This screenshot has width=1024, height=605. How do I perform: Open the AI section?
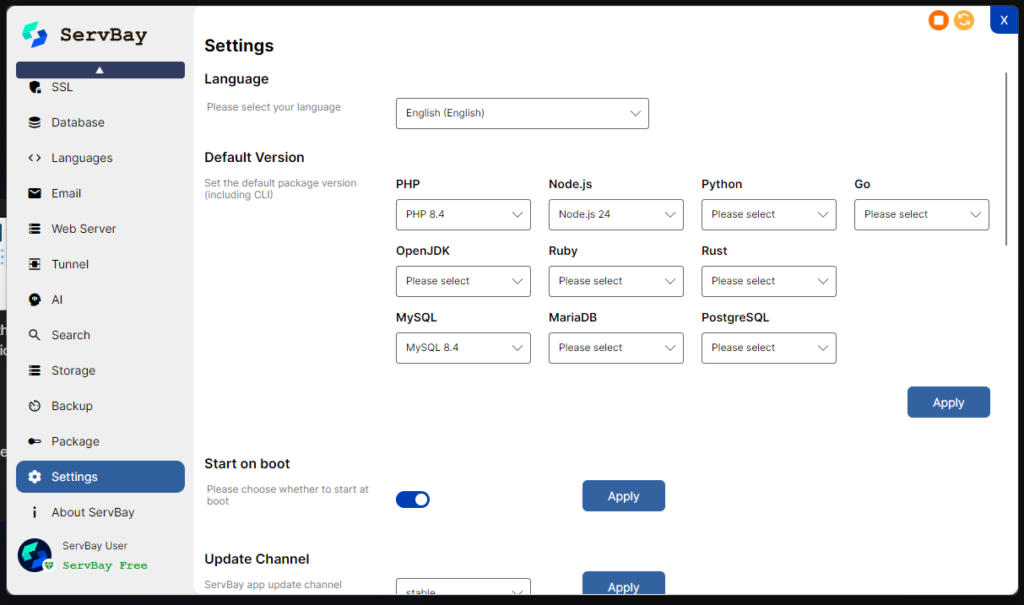coord(100,299)
